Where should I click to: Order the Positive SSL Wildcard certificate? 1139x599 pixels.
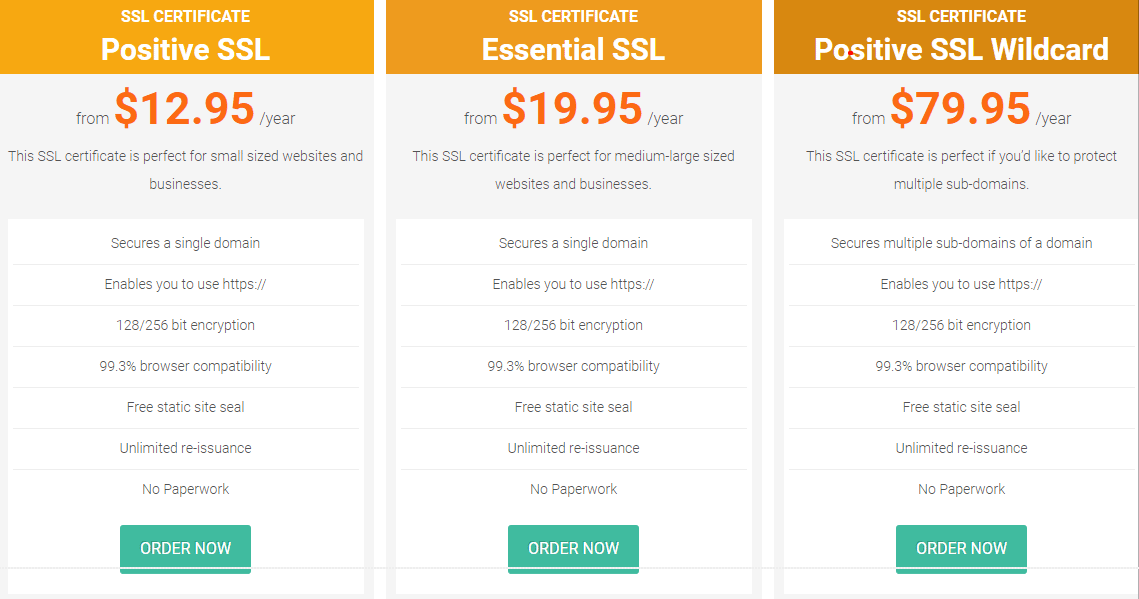[x=961, y=548]
